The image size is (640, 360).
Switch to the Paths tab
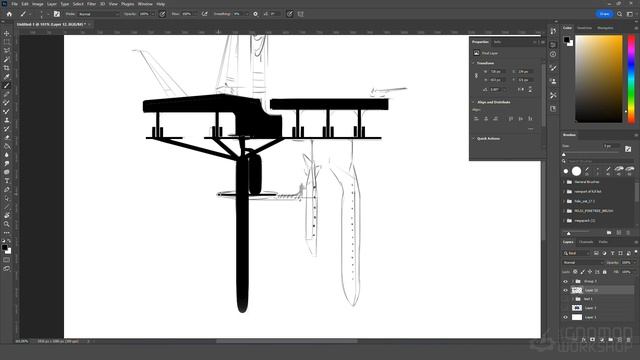pyautogui.click(x=603, y=242)
